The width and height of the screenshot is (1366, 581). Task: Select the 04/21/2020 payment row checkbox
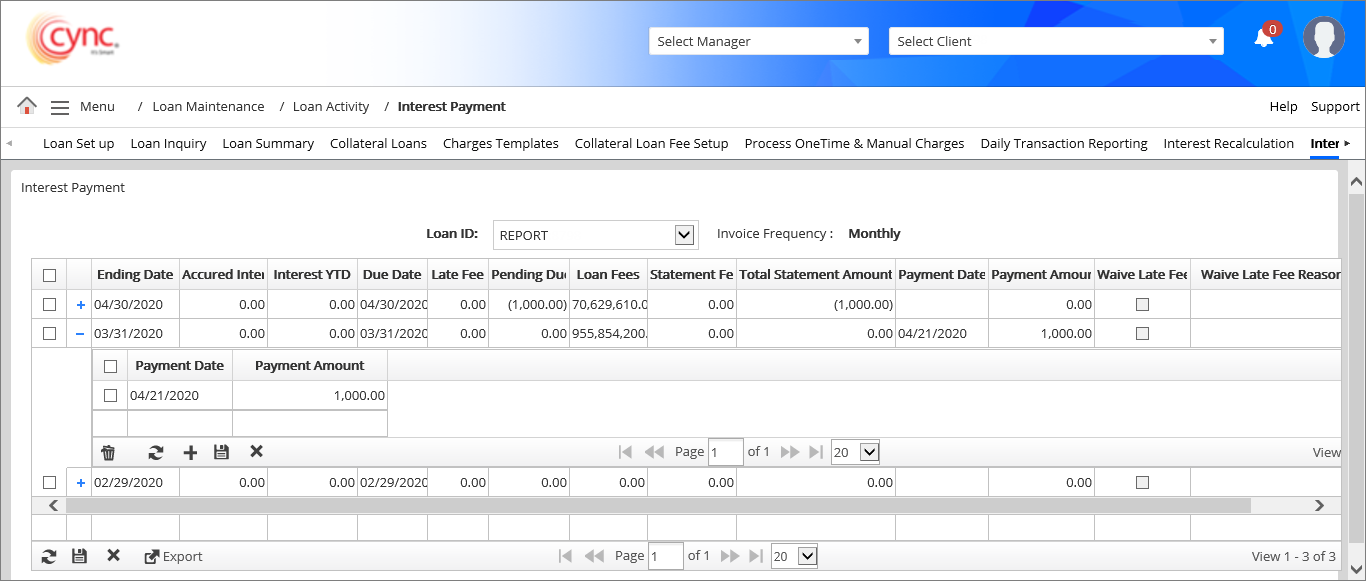(110, 396)
